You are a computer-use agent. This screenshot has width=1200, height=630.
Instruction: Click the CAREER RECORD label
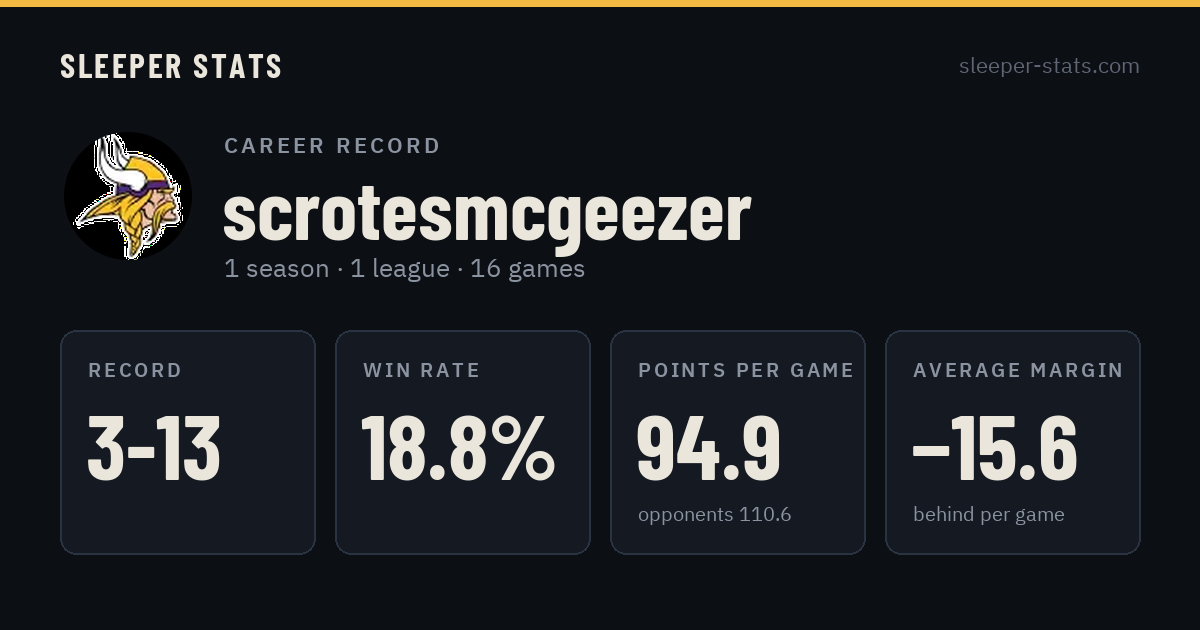332,146
